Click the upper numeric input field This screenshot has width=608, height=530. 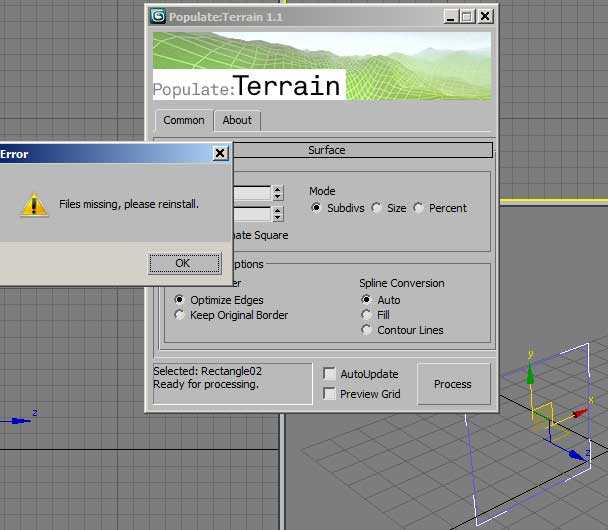252,193
